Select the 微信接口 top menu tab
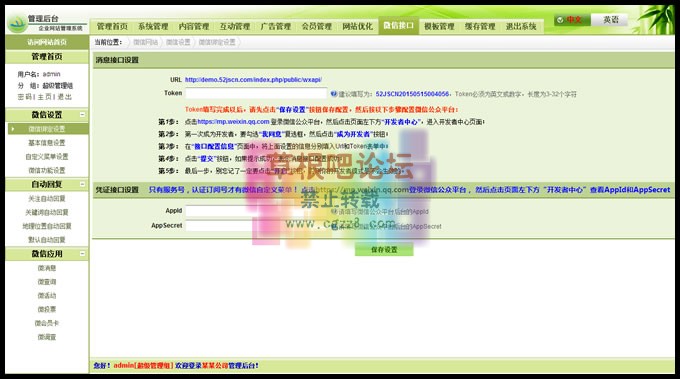The image size is (680, 379). [x=398, y=26]
